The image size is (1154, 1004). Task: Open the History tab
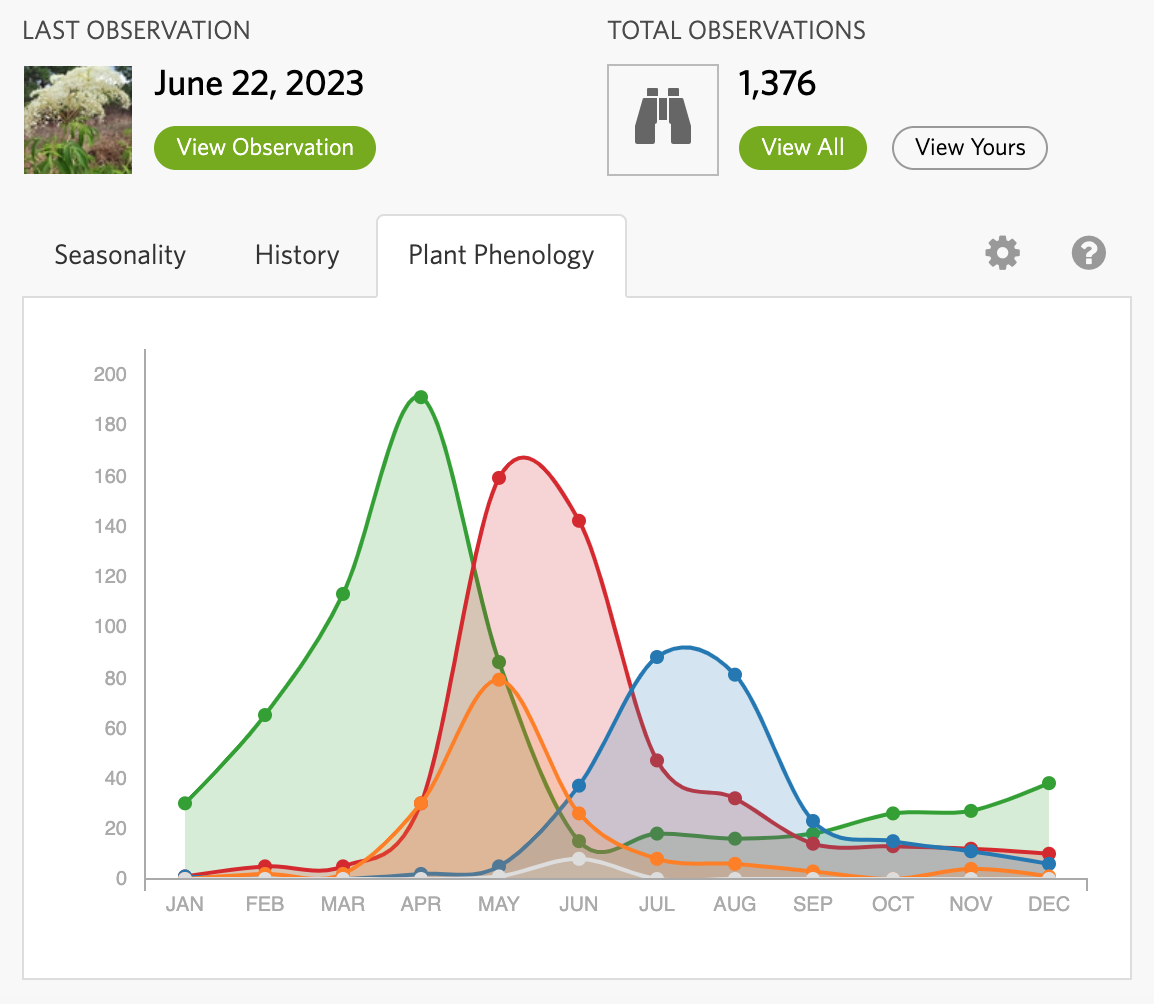pos(297,255)
